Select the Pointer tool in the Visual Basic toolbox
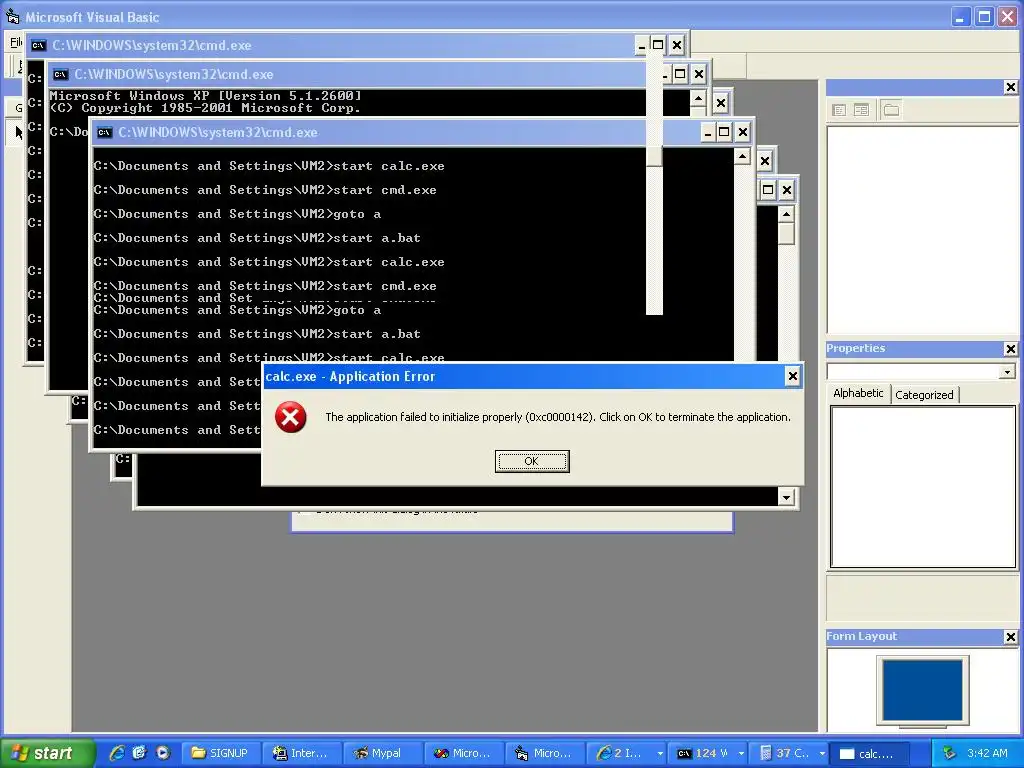1024x768 pixels. pyautogui.click(x=18, y=133)
